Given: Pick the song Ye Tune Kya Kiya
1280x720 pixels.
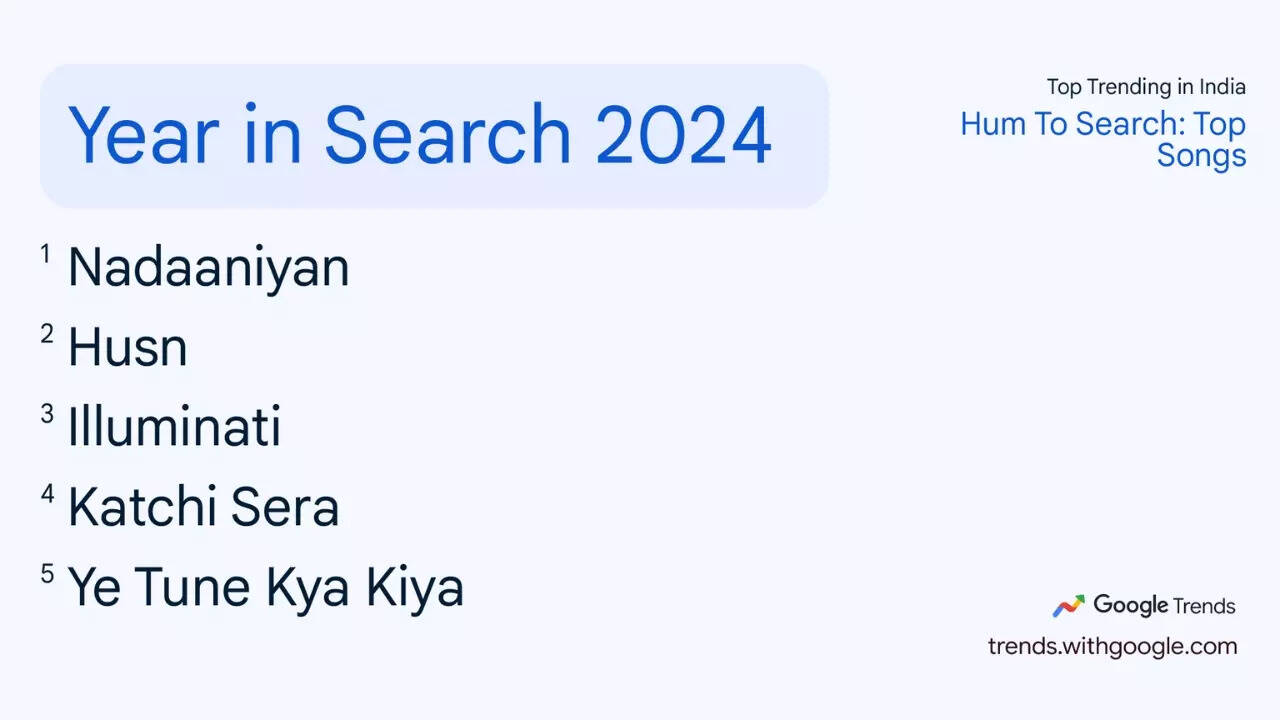Looking at the screenshot, I should click(265, 587).
